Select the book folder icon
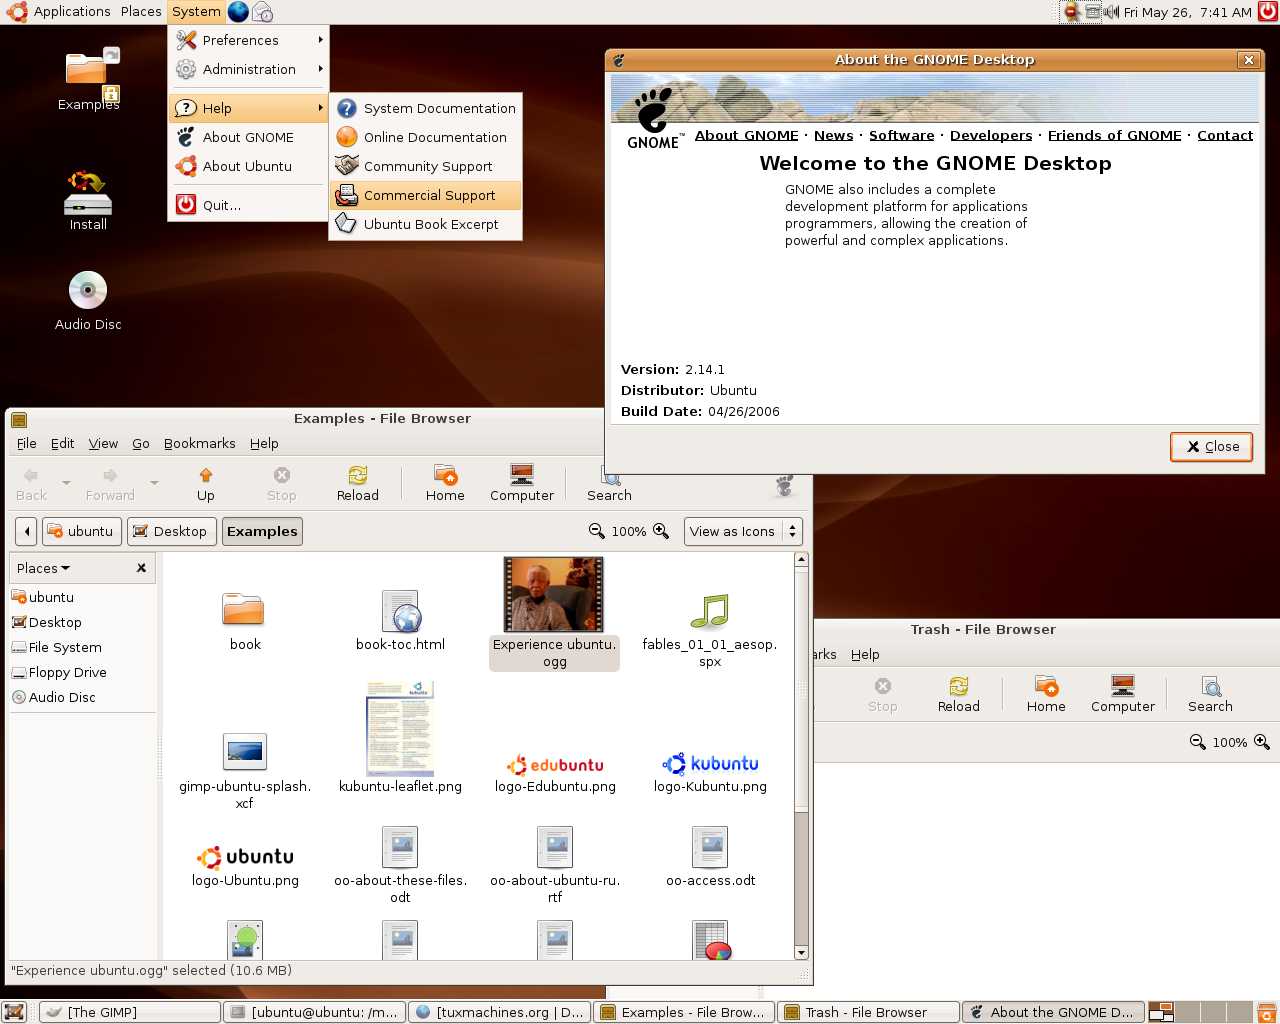This screenshot has width=1280, height=1024. pos(244,621)
